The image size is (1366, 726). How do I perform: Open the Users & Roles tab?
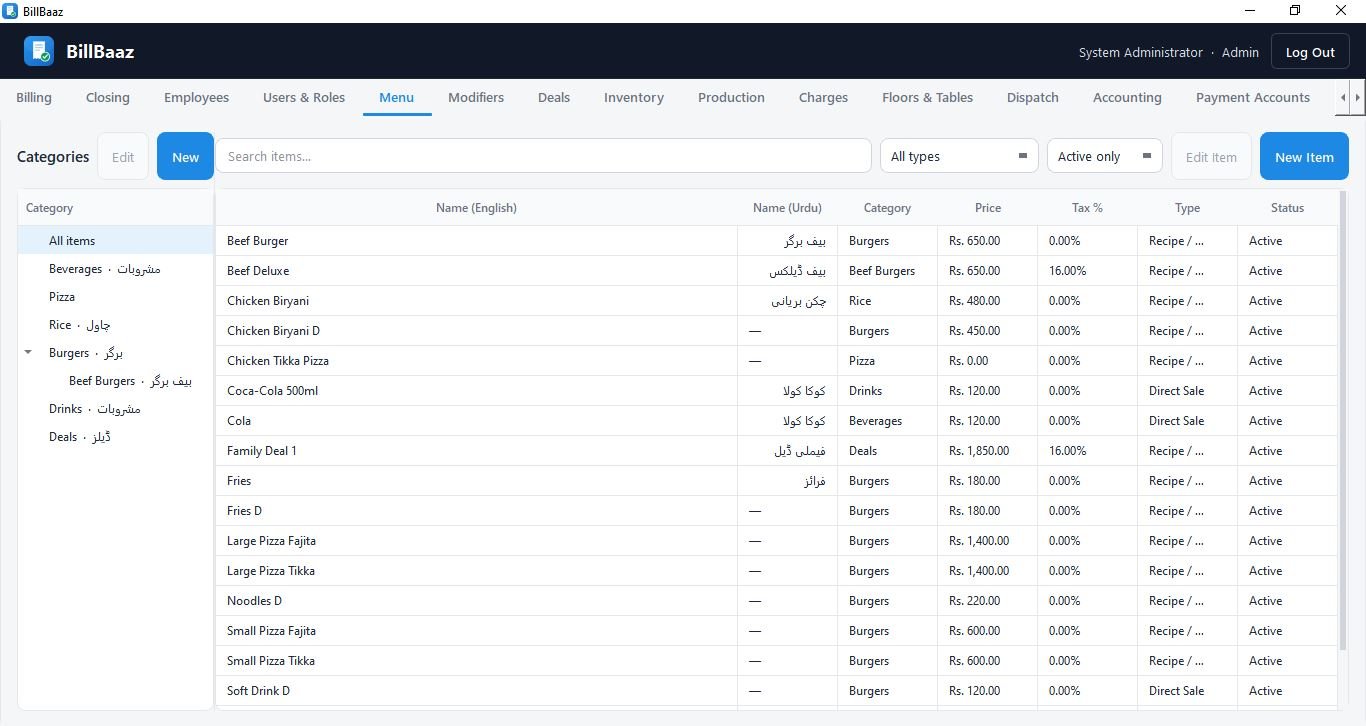304,97
